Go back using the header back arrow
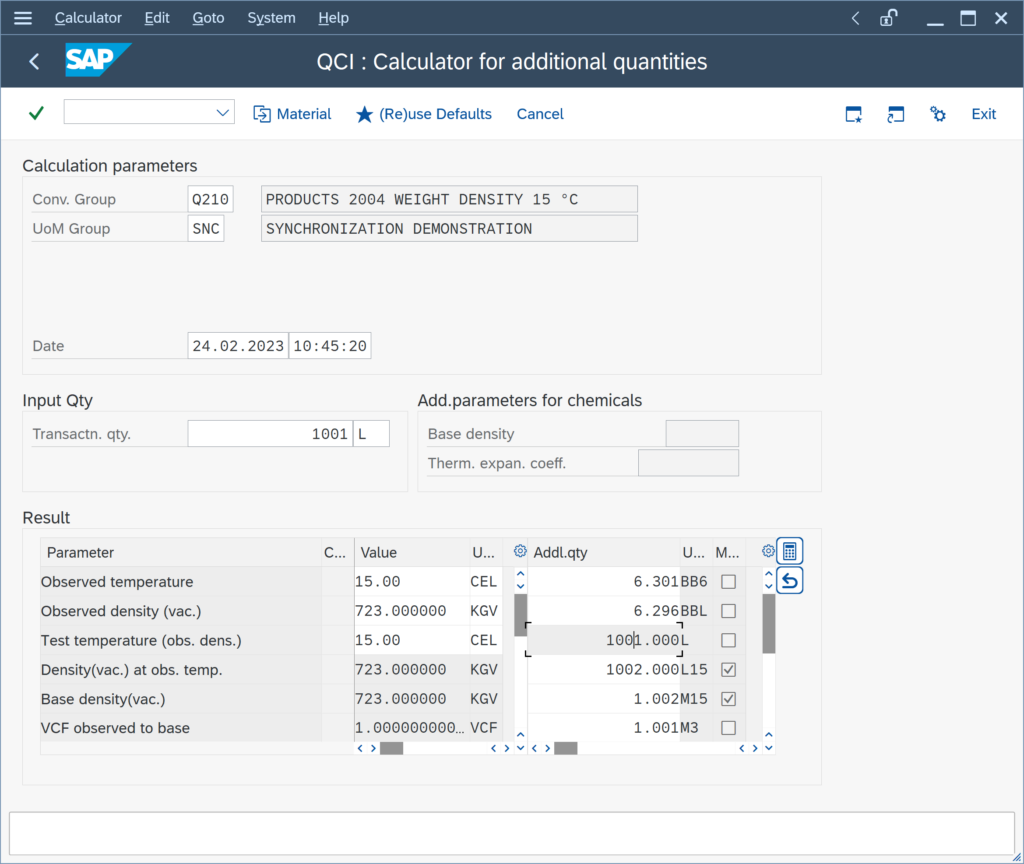This screenshot has height=864, width=1024. coord(35,61)
